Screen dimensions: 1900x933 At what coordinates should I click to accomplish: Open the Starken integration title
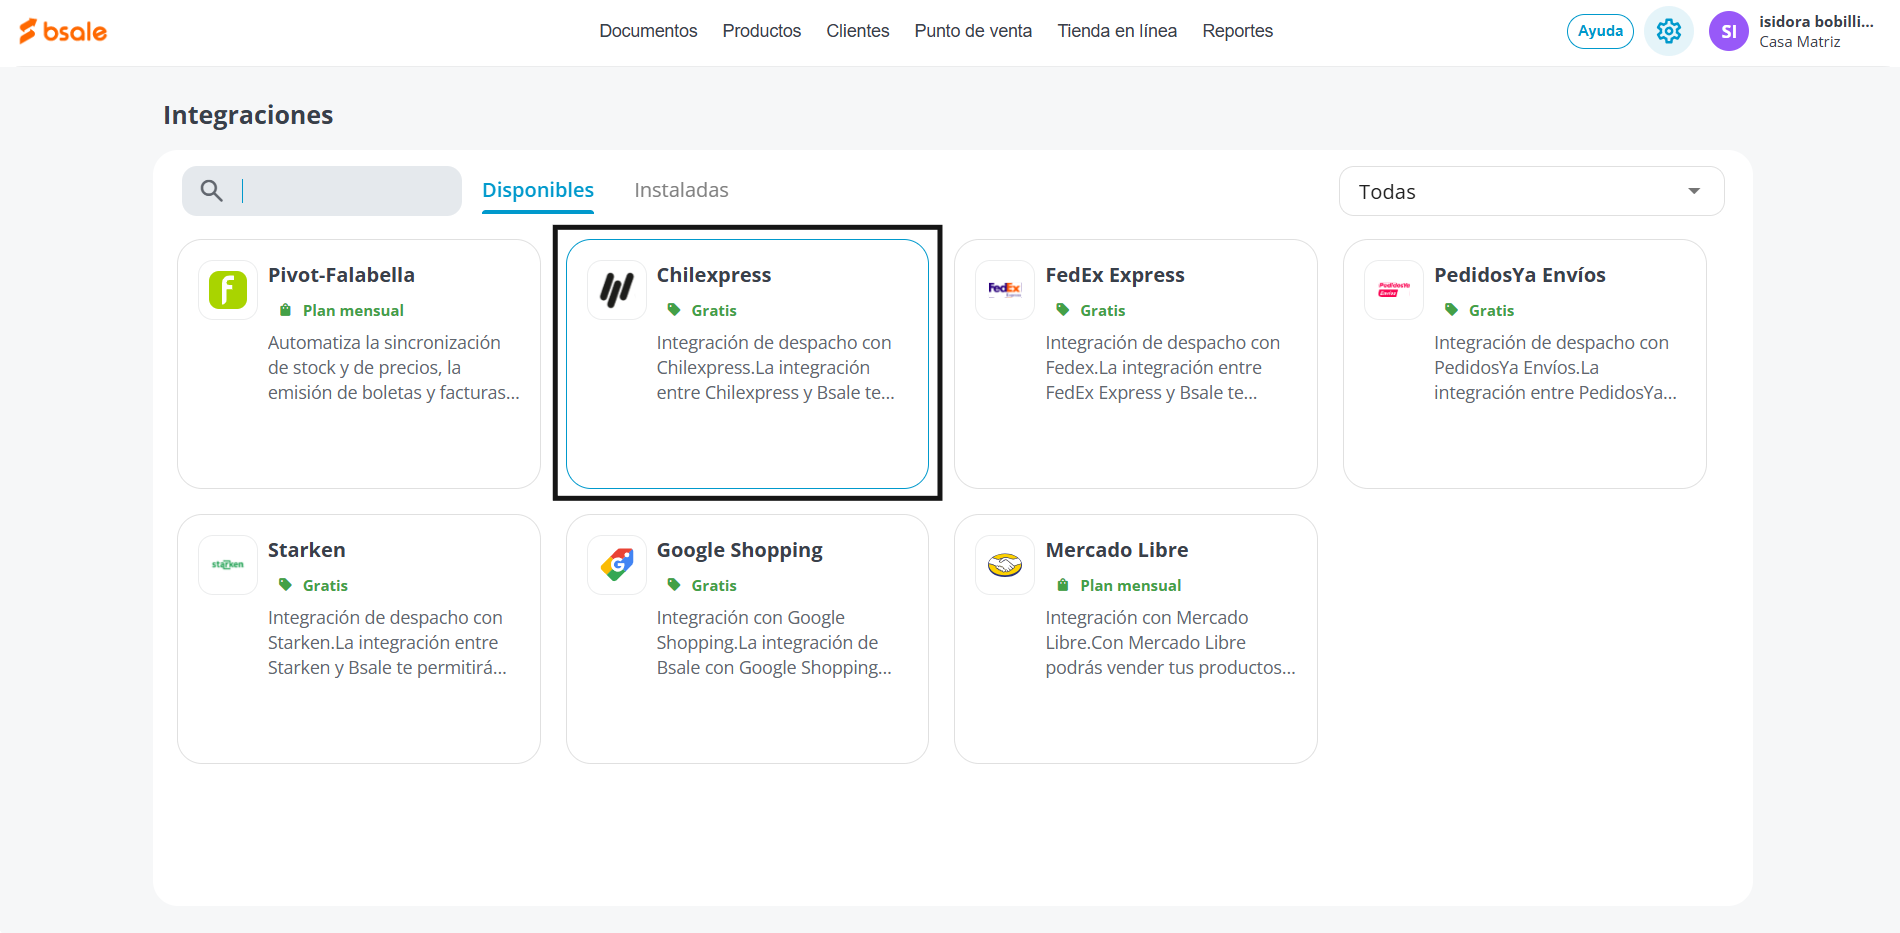click(x=307, y=550)
